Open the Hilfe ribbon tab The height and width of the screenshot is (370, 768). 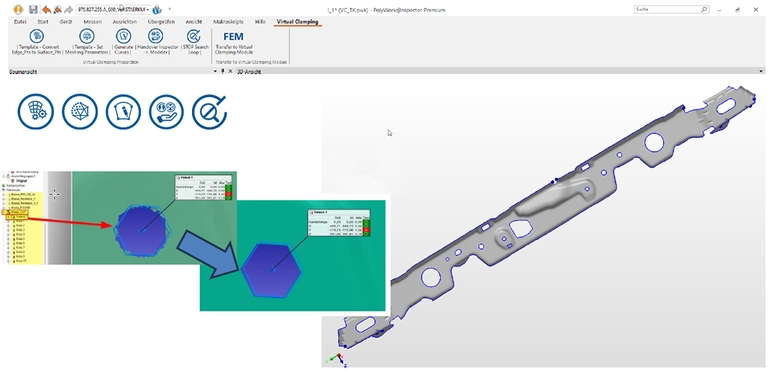tap(261, 22)
